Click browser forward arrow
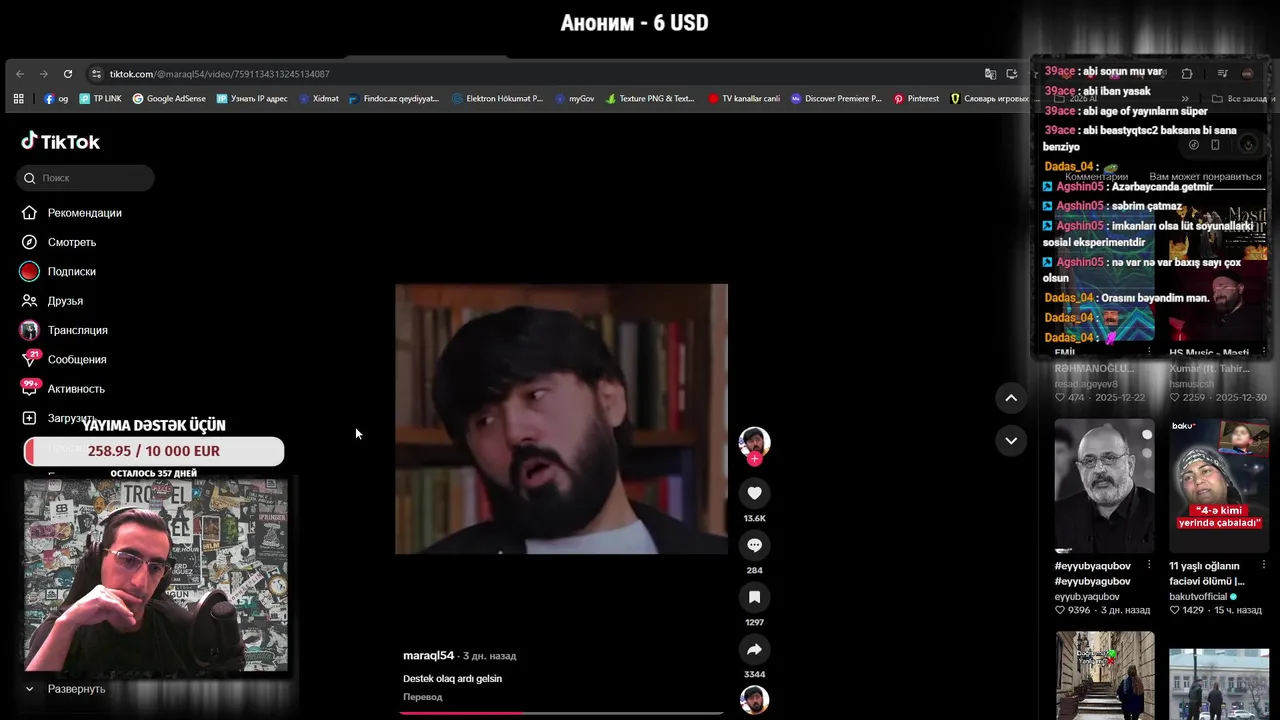Viewport: 1280px width, 720px height. (x=44, y=74)
